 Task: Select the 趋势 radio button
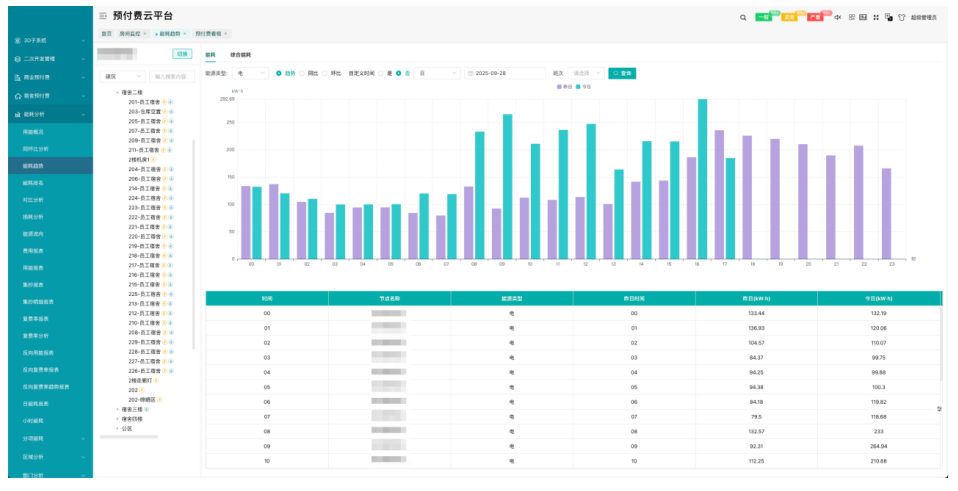[279, 73]
